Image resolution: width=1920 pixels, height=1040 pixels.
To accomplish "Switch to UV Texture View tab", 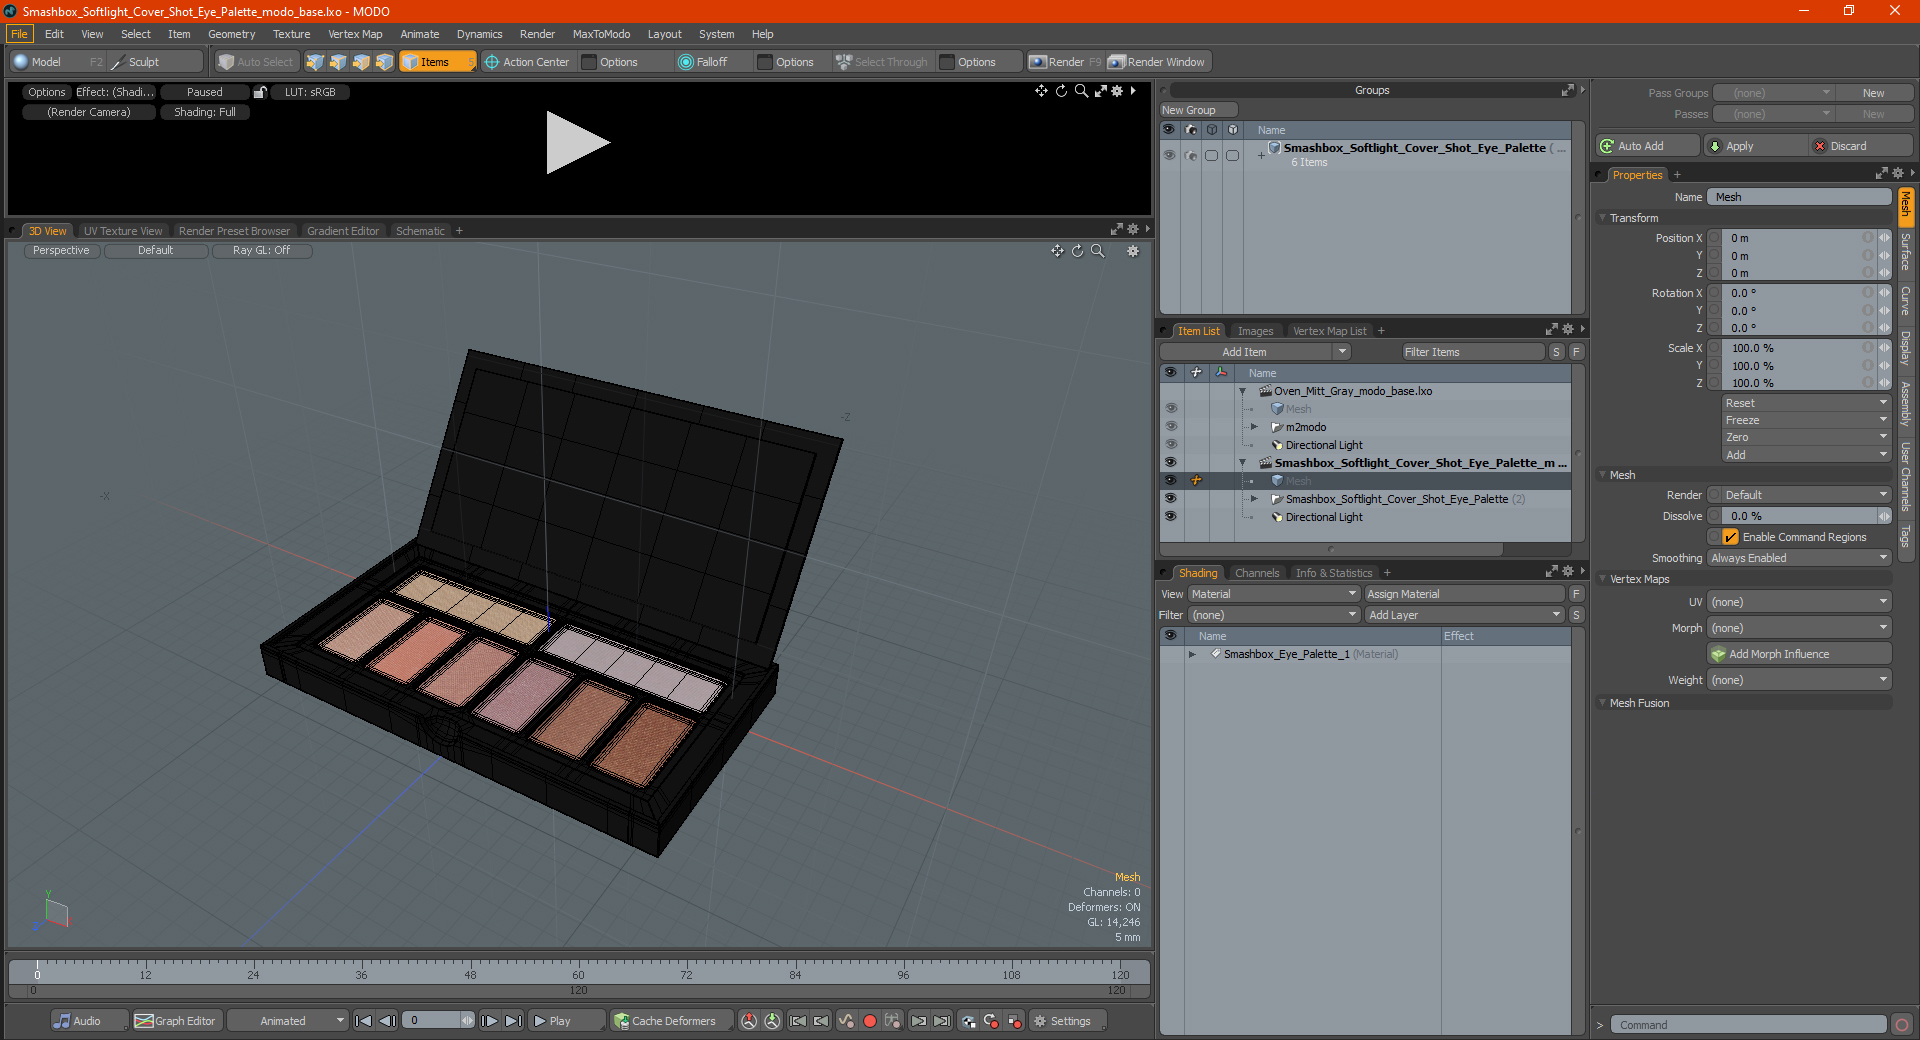I will click(123, 231).
